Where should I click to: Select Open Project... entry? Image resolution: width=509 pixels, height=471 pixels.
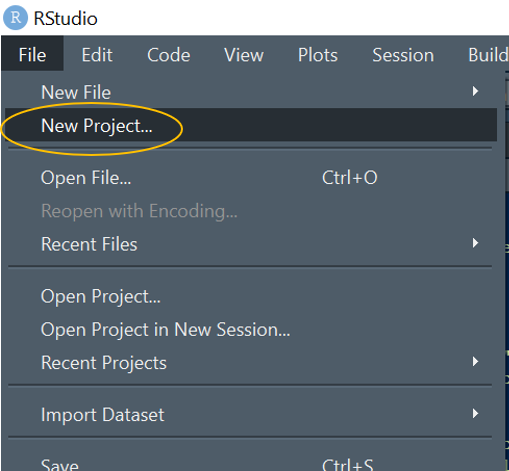(251, 296)
